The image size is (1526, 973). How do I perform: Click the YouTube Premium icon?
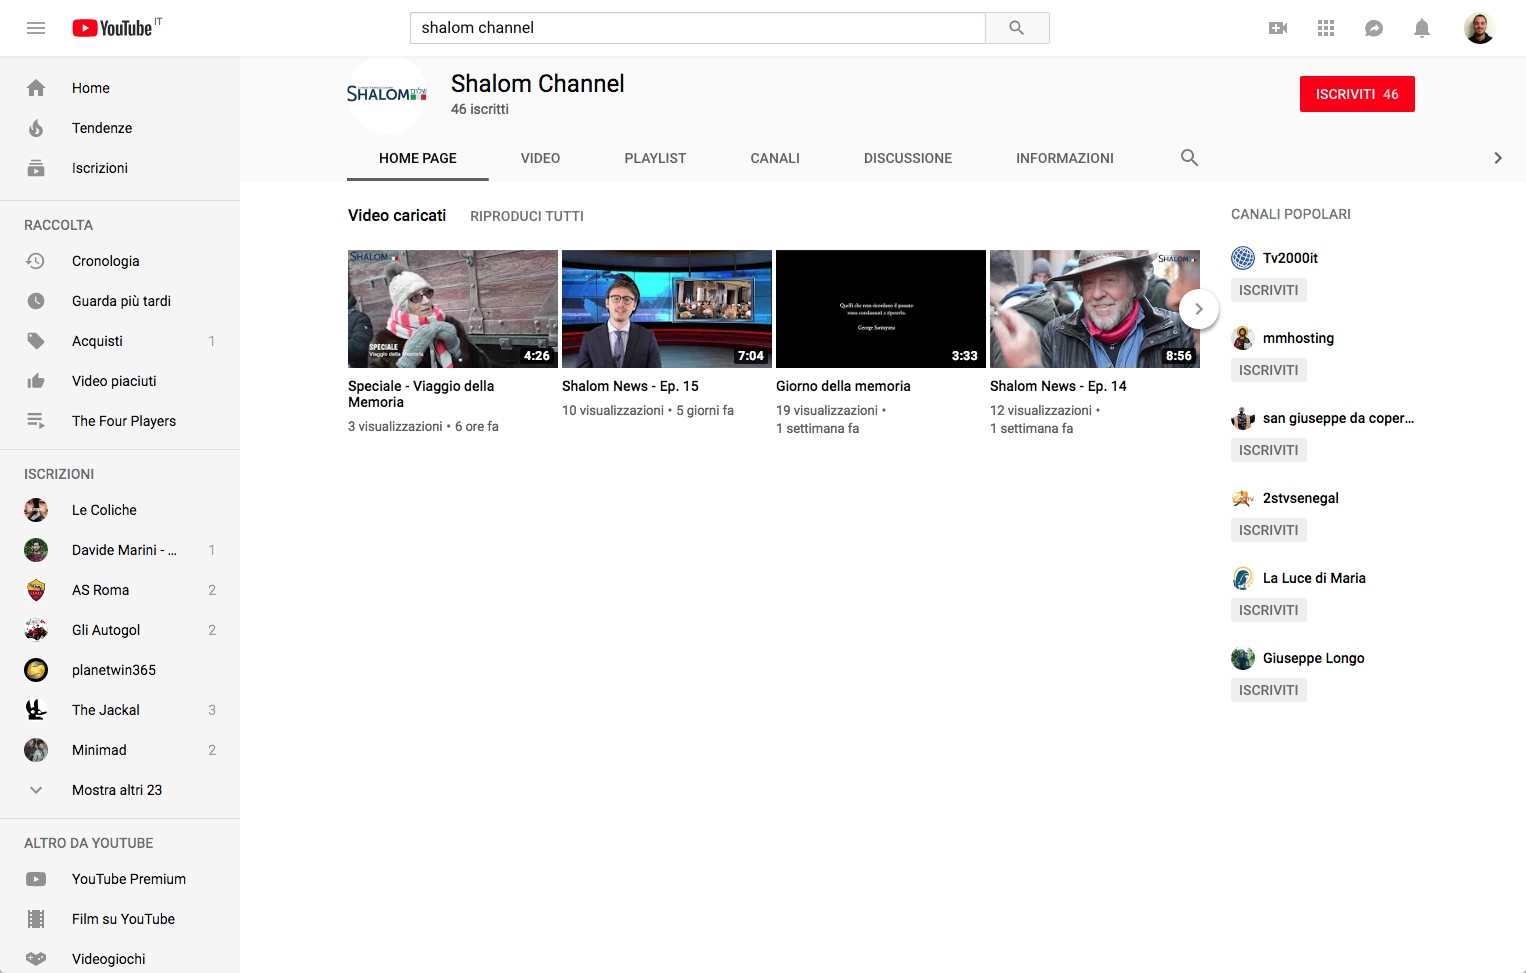point(36,879)
